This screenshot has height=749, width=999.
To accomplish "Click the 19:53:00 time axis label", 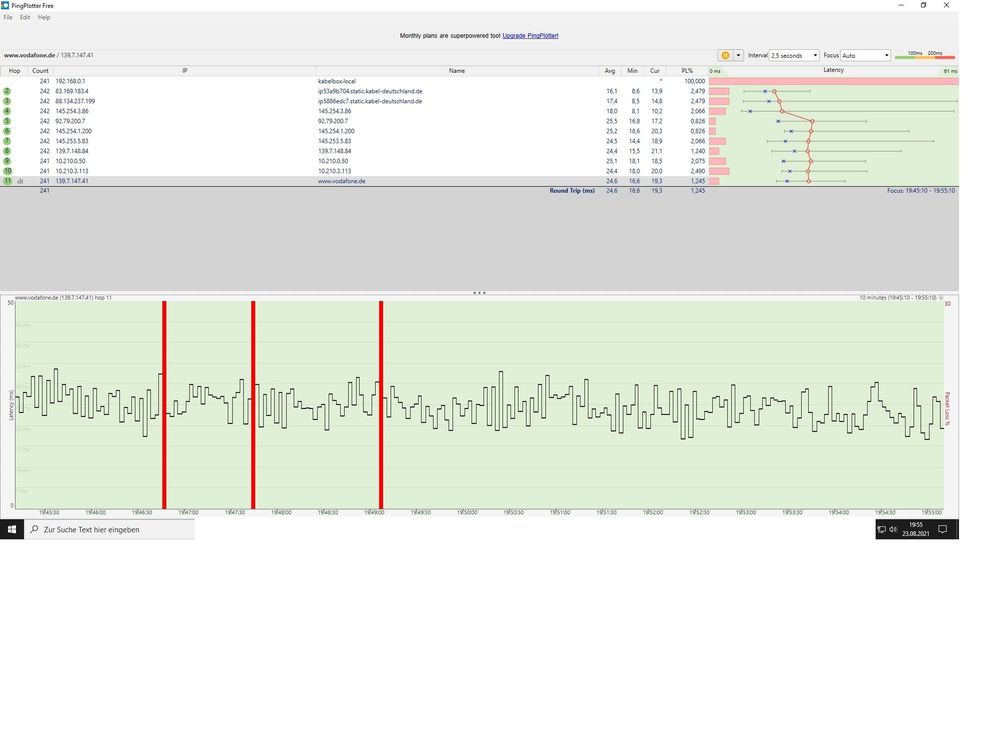I will 745,512.
